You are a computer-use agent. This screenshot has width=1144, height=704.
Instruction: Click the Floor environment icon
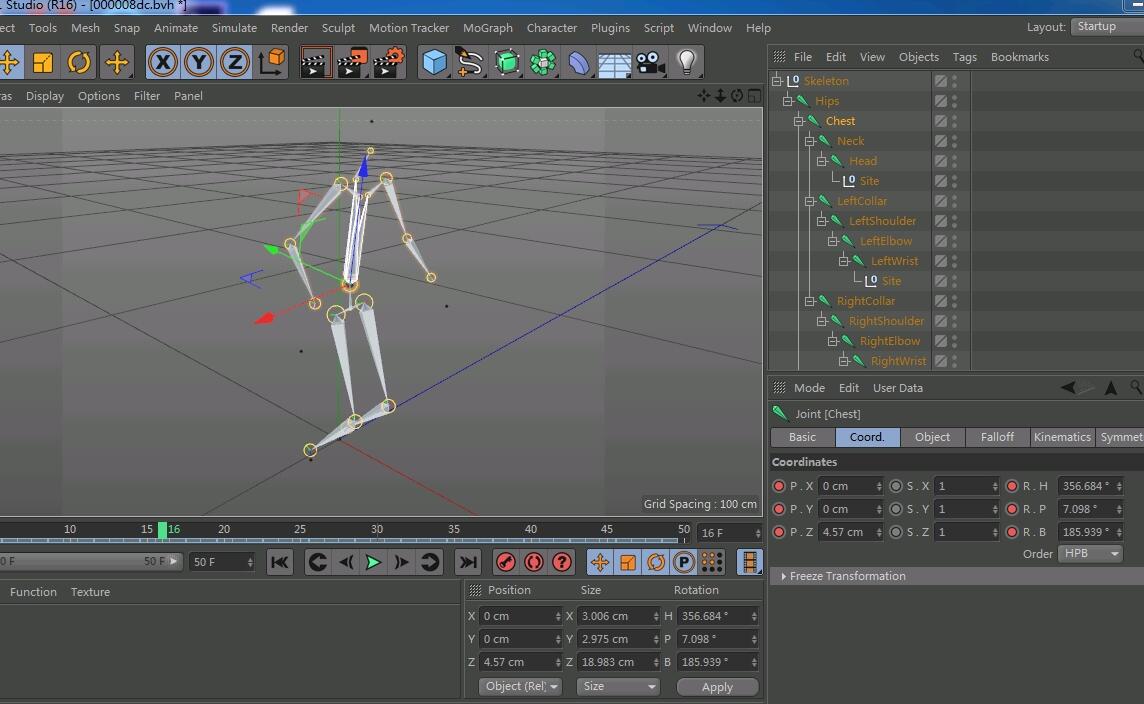614,63
